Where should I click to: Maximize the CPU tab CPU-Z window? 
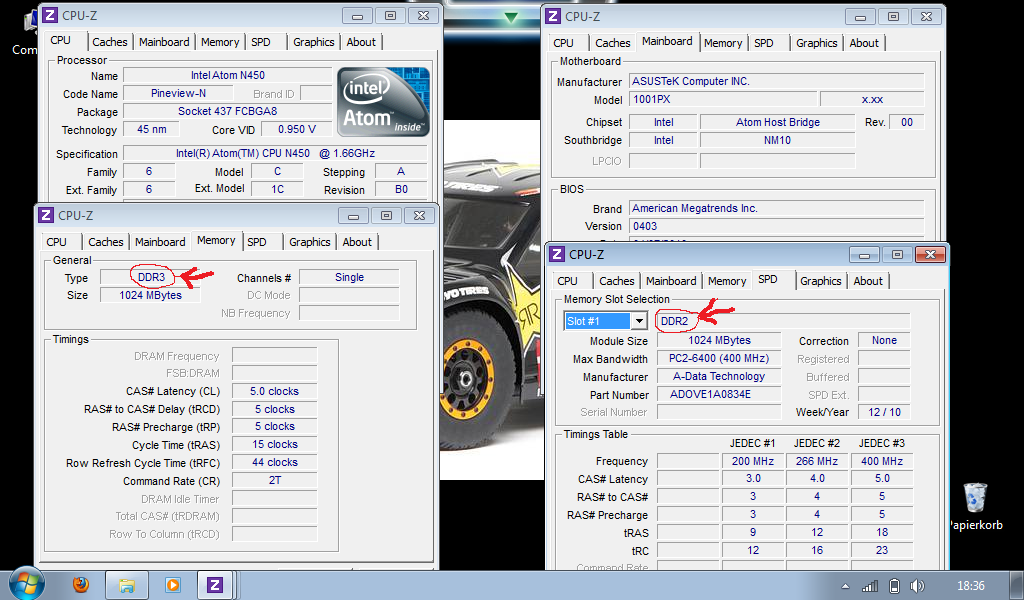pos(391,16)
